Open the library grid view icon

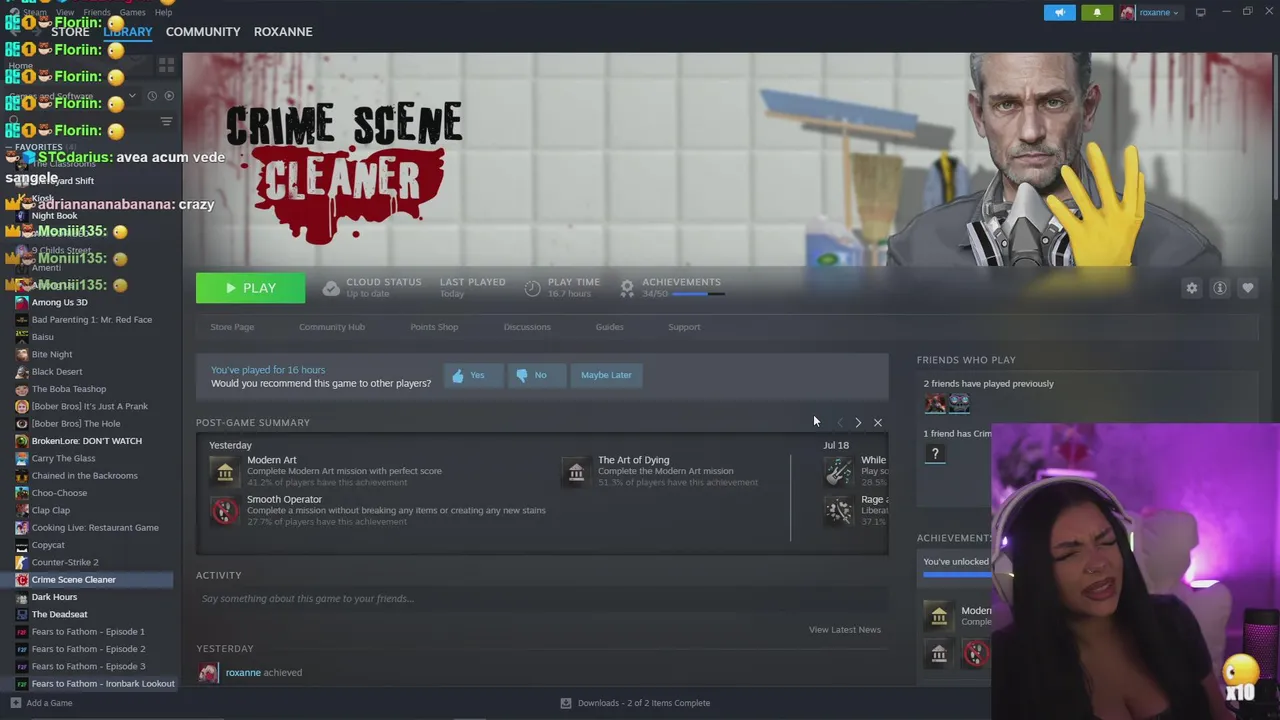pyautogui.click(x=166, y=65)
